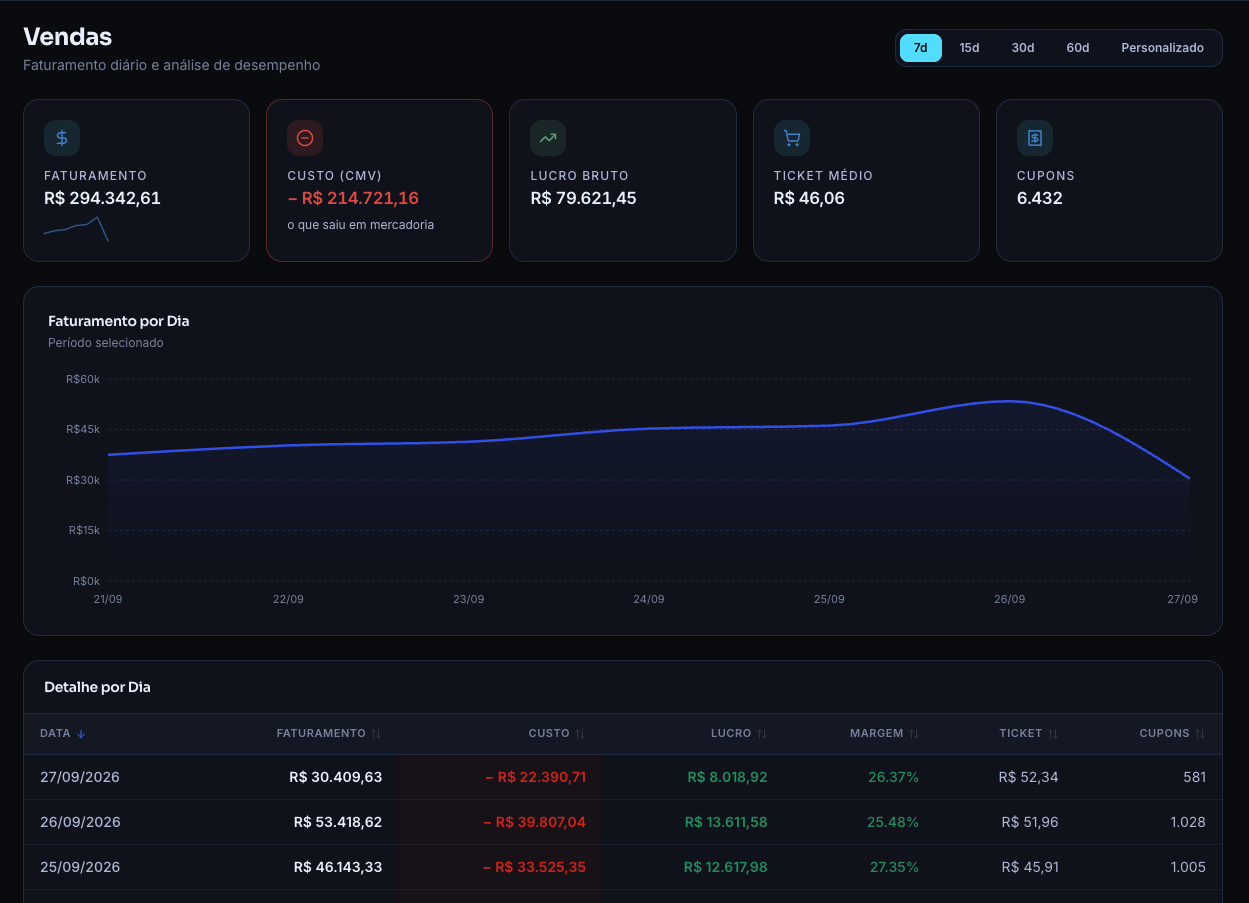The image size is (1249, 903).
Task: Switch to the 60d period
Action: (1078, 48)
